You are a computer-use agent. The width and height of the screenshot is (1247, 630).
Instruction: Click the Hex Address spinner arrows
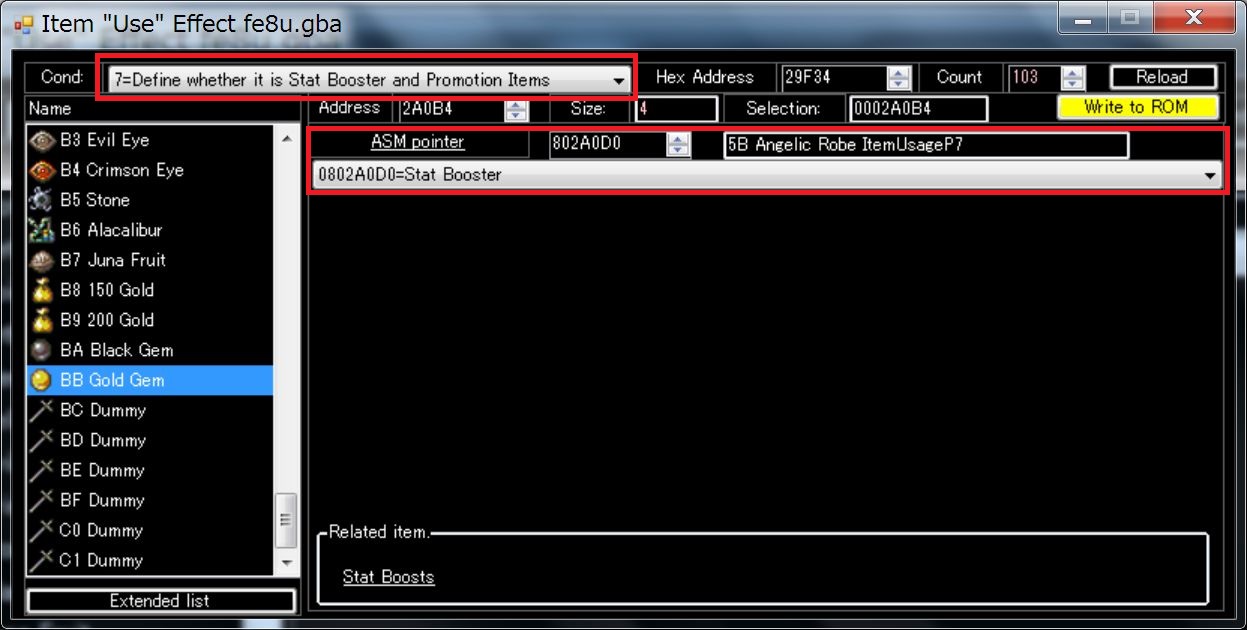click(x=899, y=78)
